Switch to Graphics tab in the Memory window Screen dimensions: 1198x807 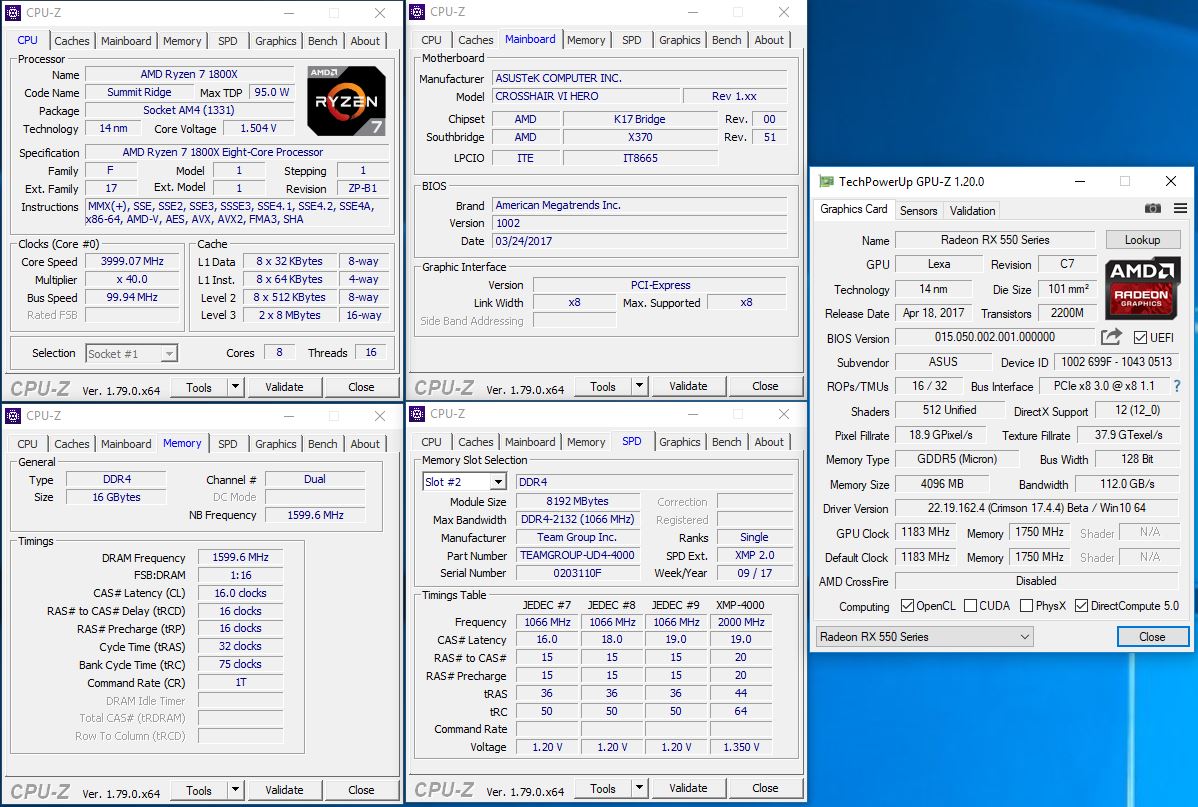coord(276,444)
